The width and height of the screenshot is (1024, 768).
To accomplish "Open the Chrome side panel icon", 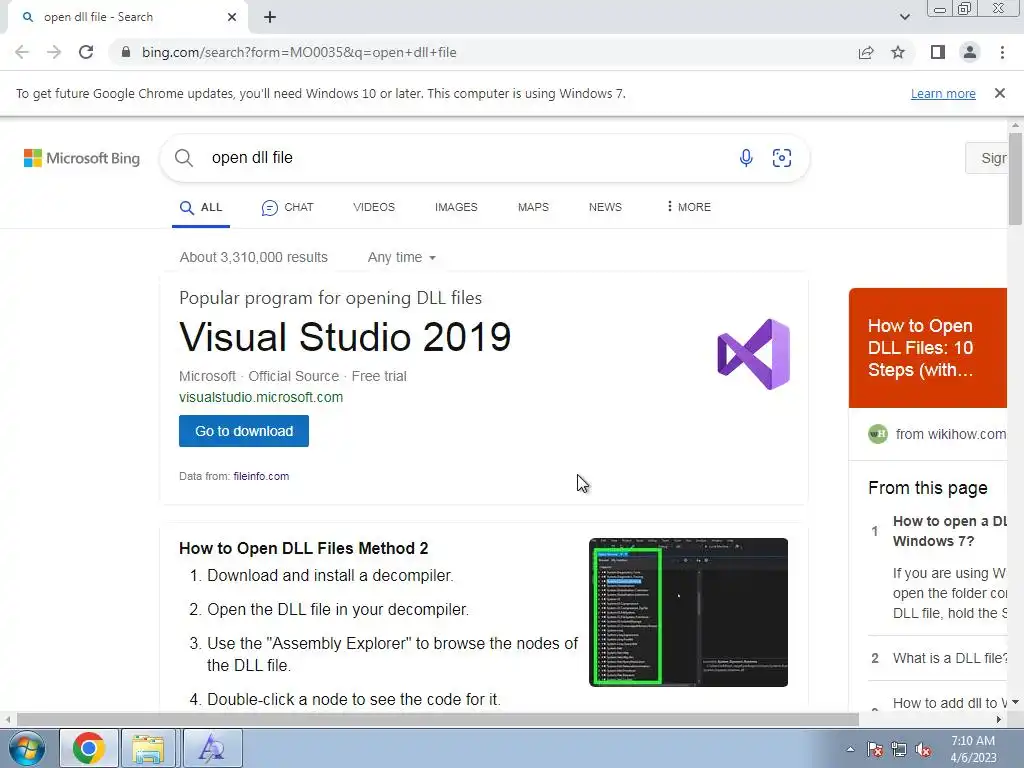I will [x=938, y=52].
